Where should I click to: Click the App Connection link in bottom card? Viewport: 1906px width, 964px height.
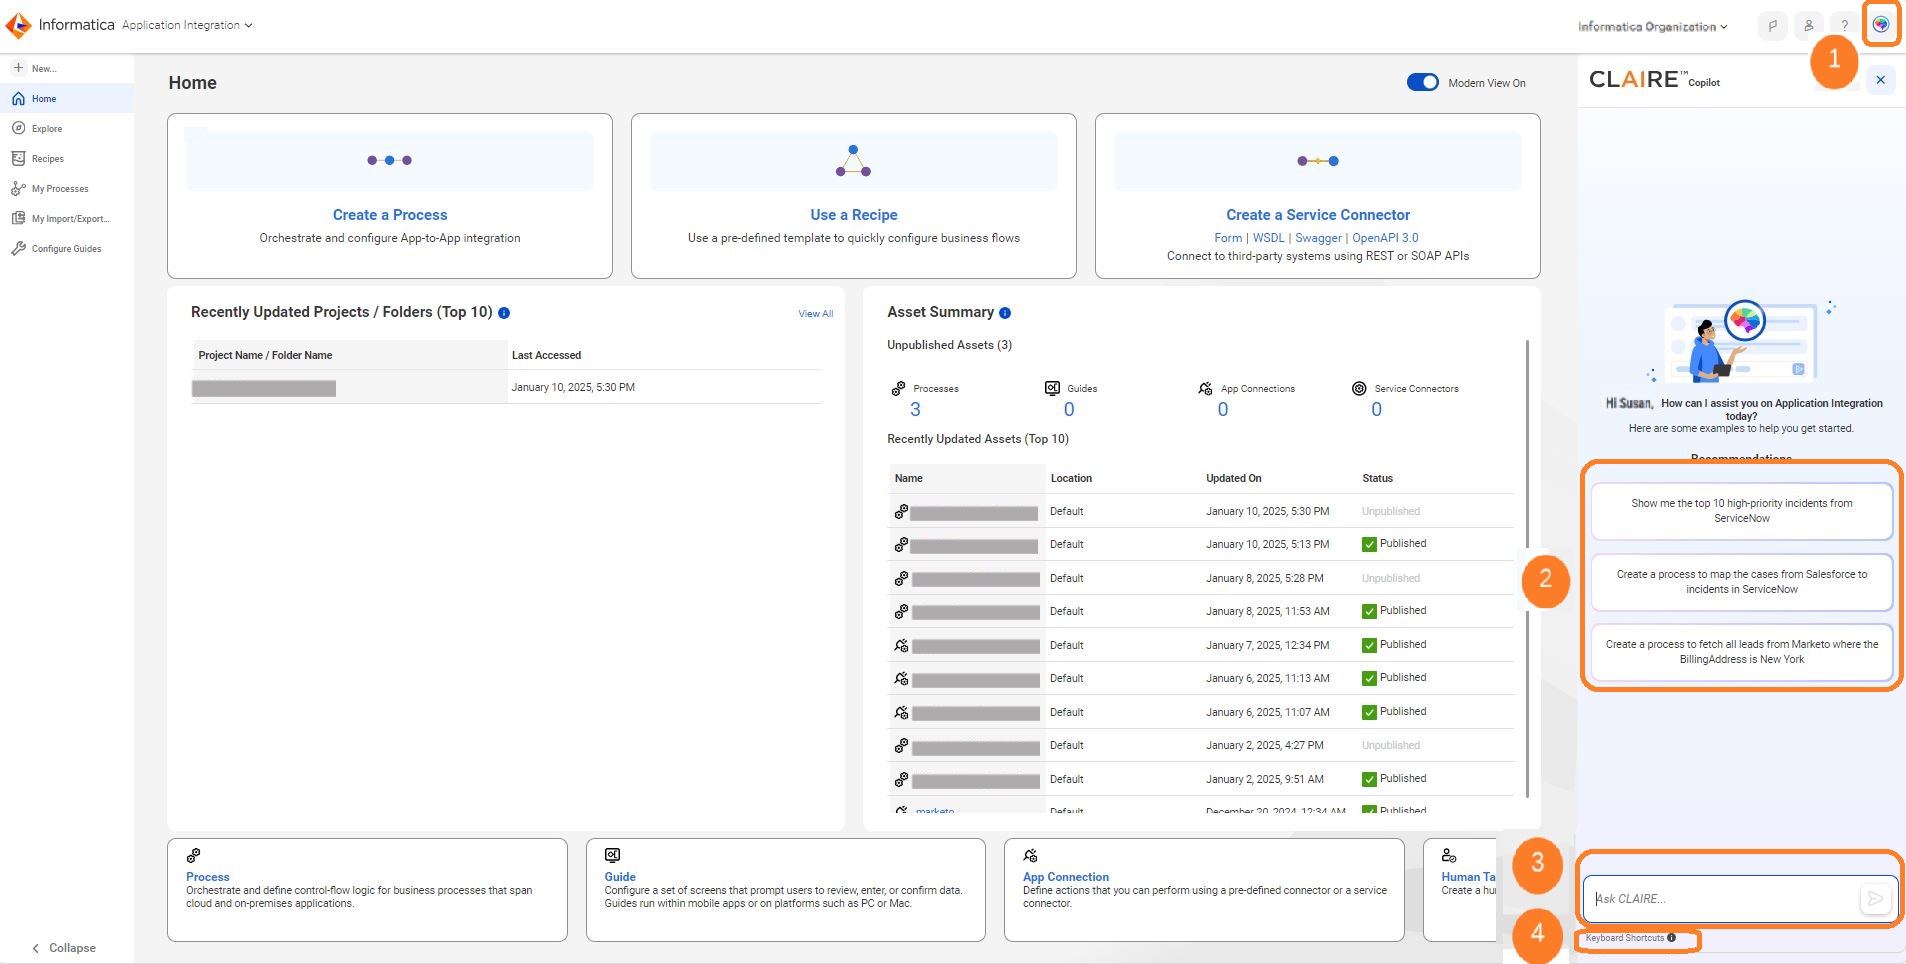coord(1066,877)
